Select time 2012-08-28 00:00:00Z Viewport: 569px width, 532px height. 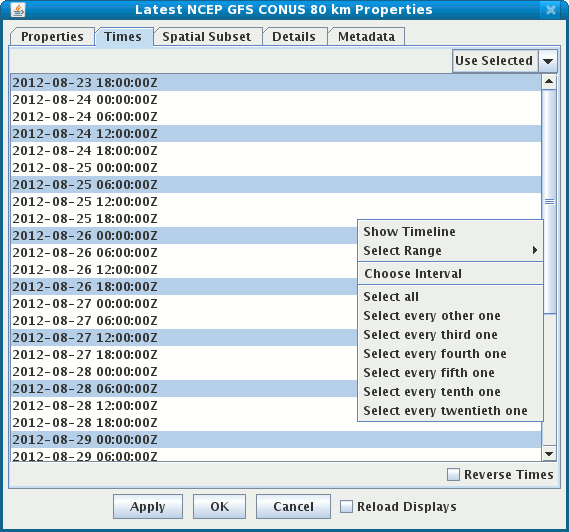click(x=184, y=372)
